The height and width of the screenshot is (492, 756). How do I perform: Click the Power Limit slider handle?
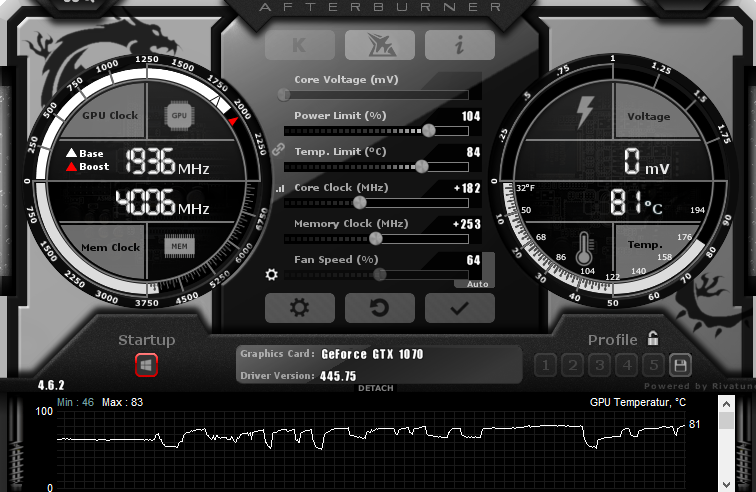point(429,130)
